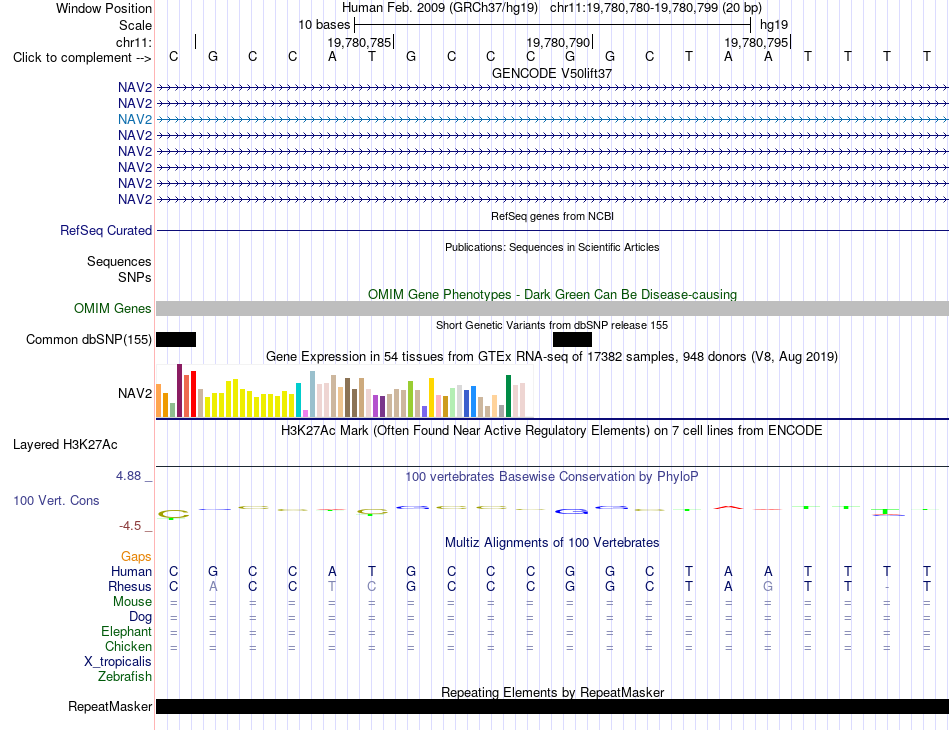This screenshot has width=950, height=730.
Task: Click the 'chr11:19,780,780-19,780,799 (20 bp)' position text
Action: (x=656, y=8)
